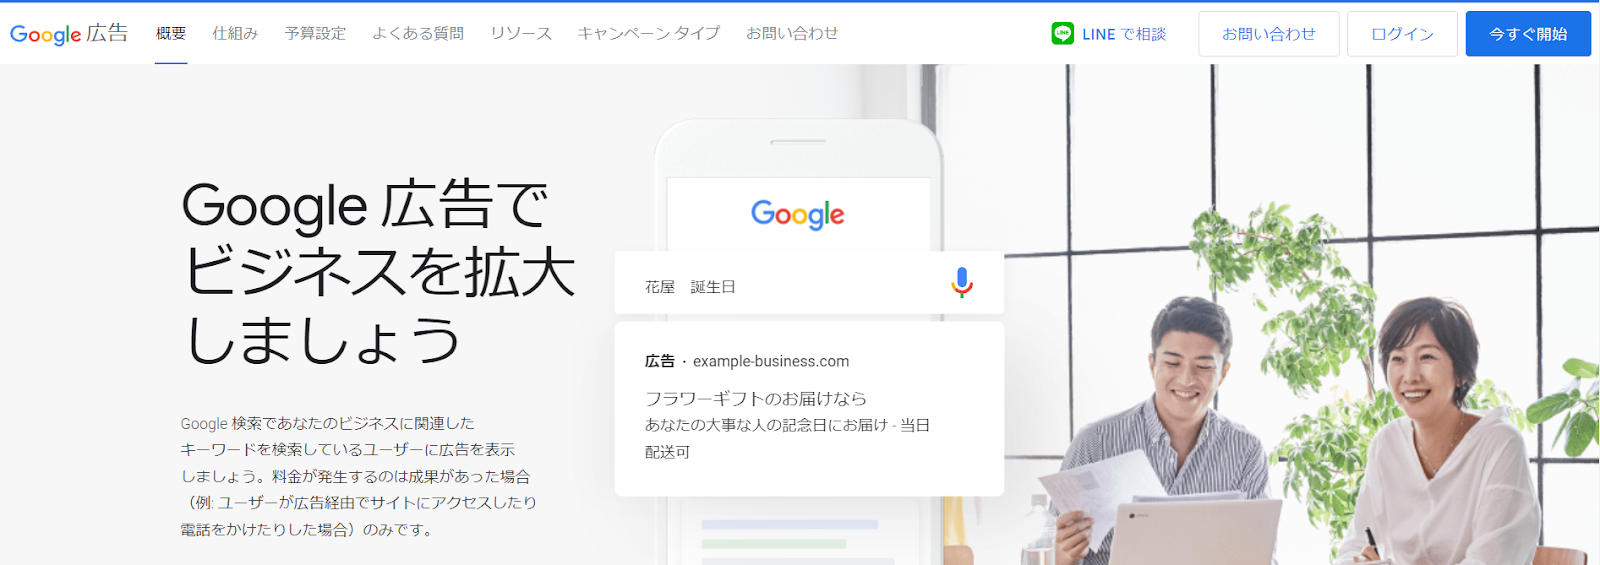Open キャンペーン タイプ menu item
This screenshot has width=1600, height=565.
coord(649,33)
